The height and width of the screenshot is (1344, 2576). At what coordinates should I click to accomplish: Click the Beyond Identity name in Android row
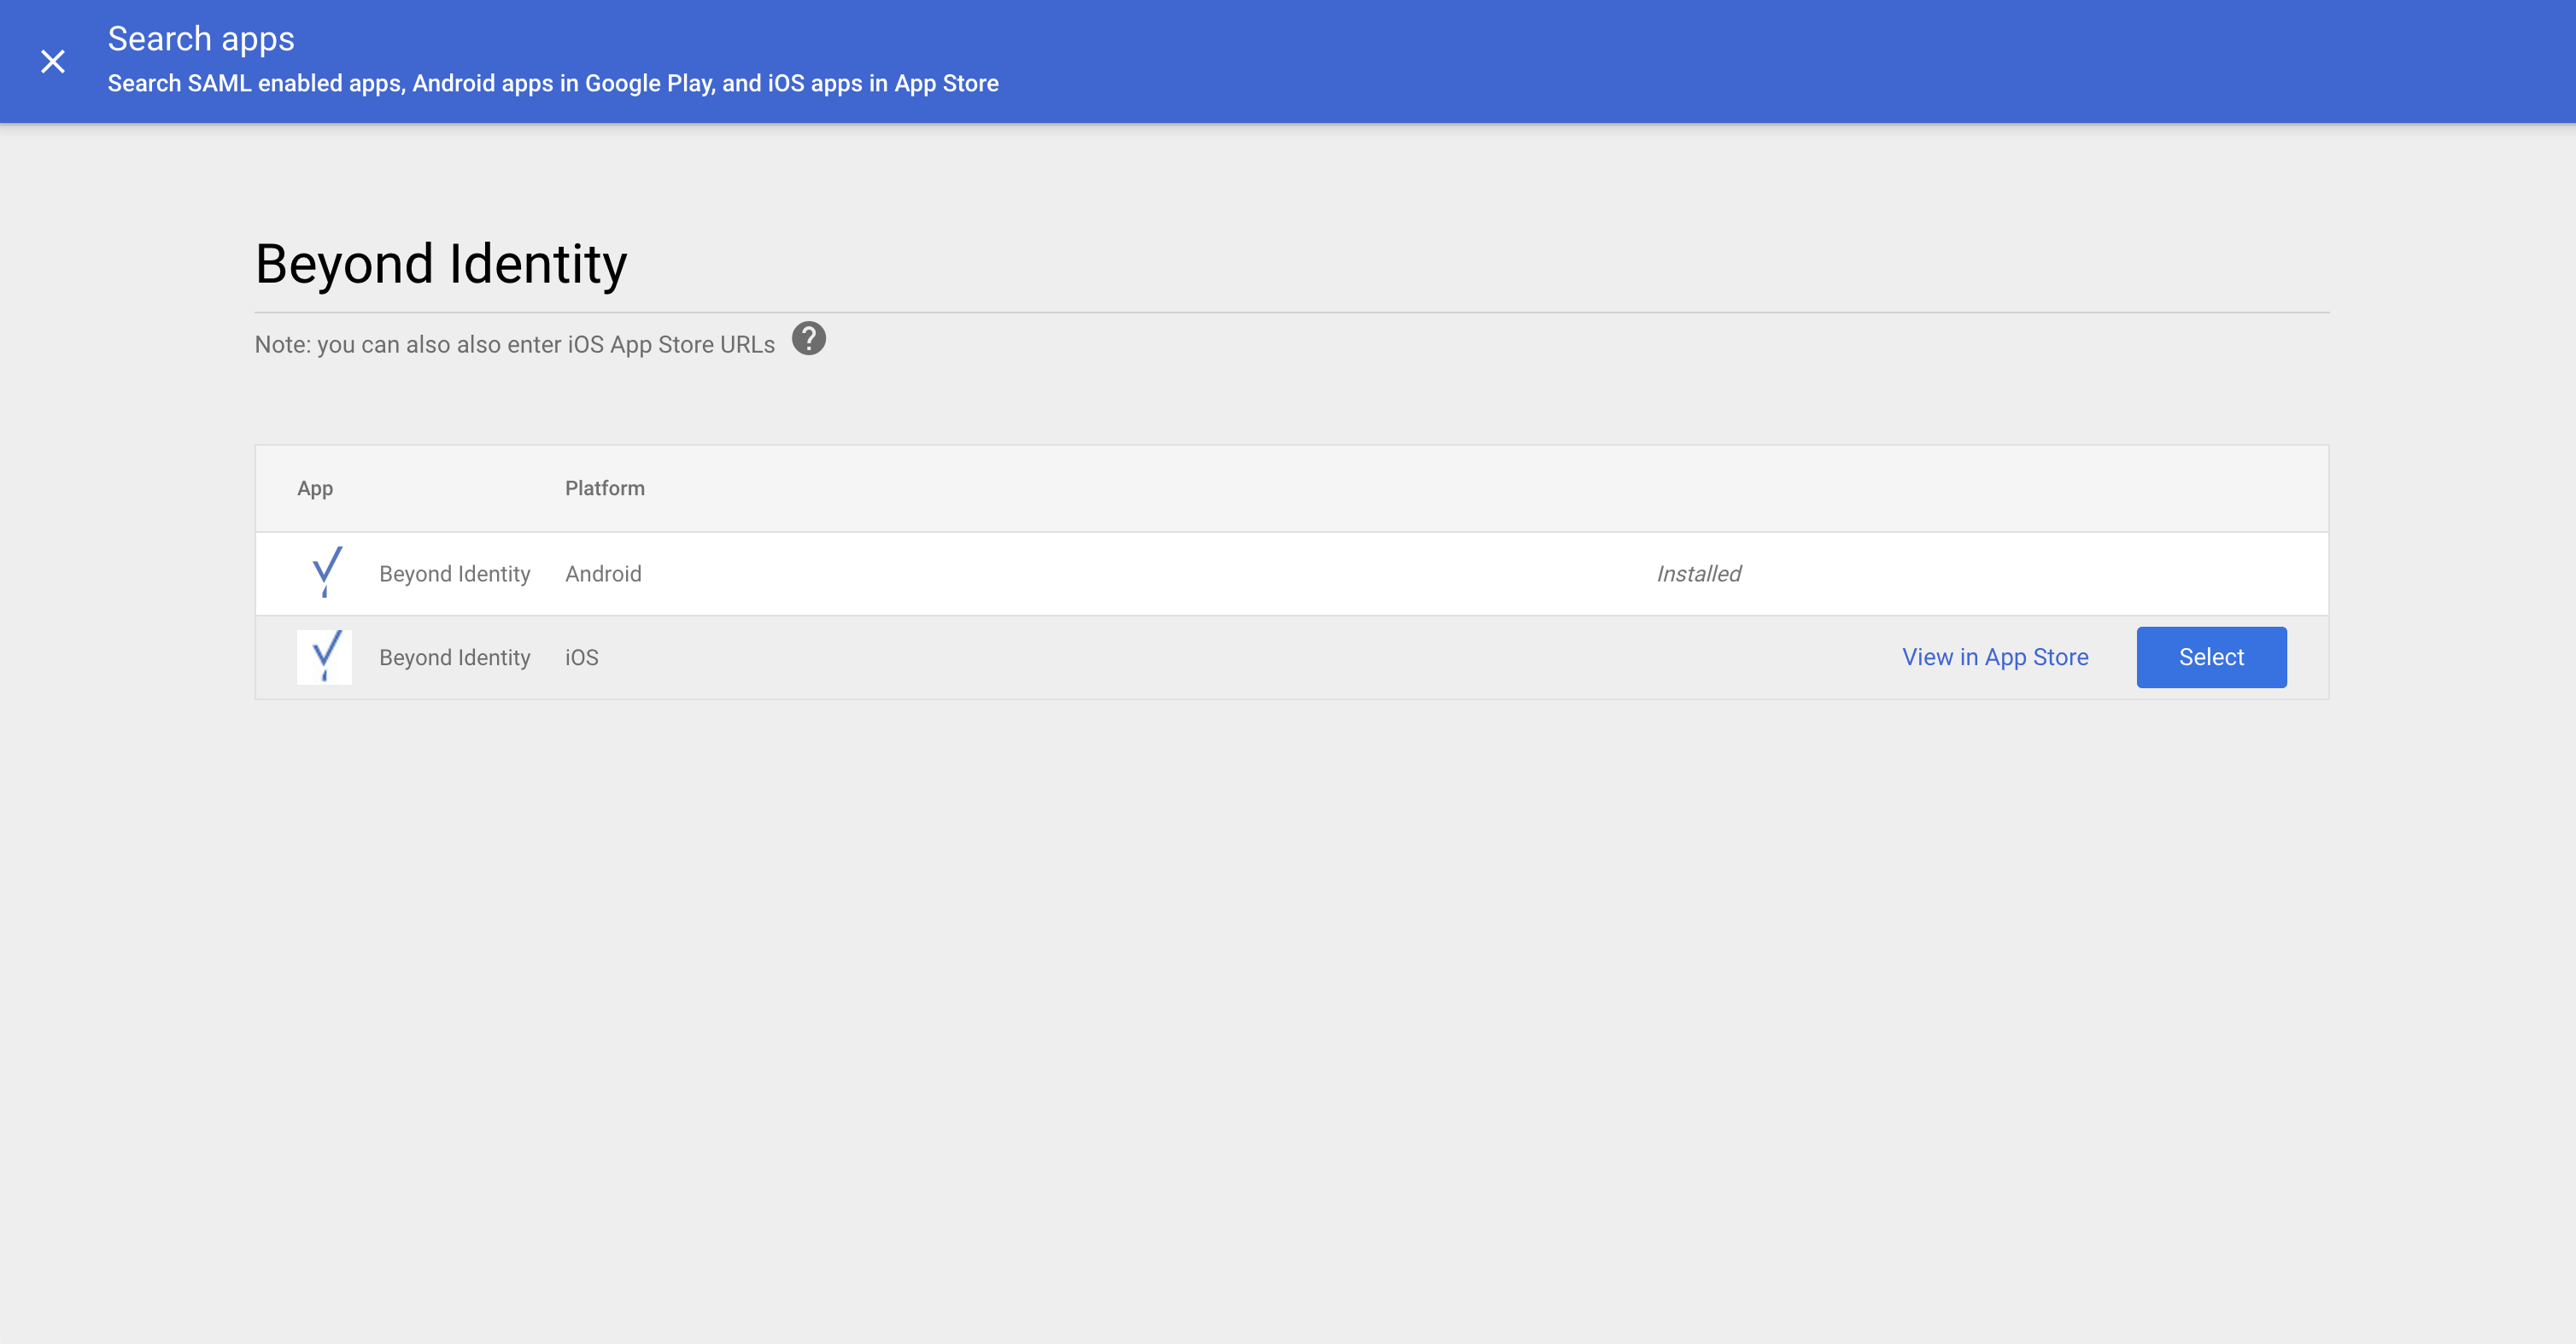(x=454, y=574)
